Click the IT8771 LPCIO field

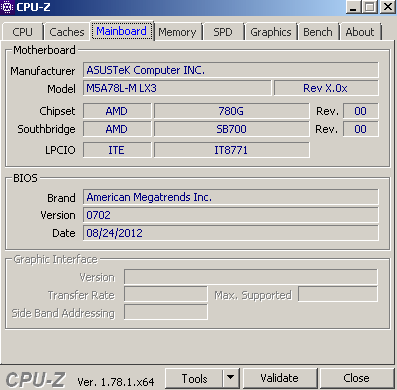[231, 150]
